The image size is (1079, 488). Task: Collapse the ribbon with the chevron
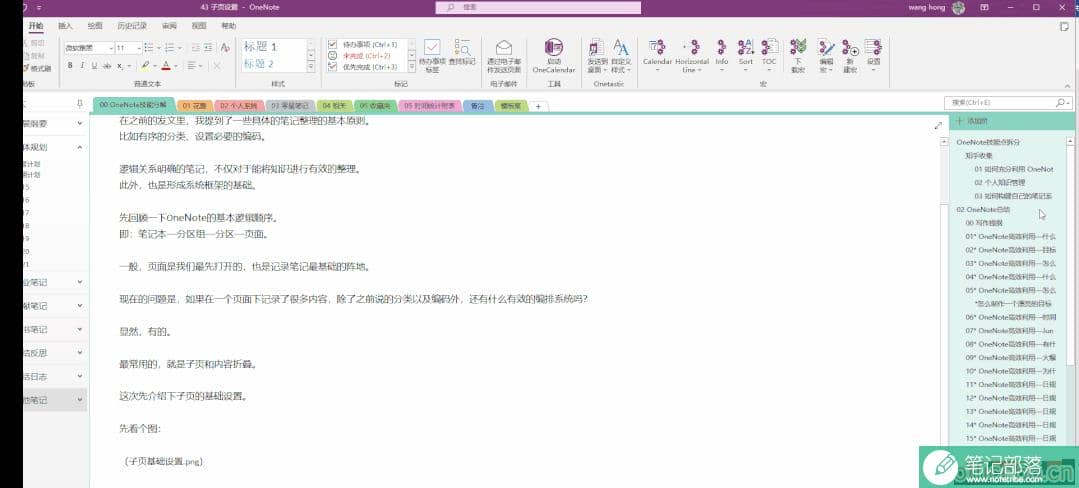click(x=1067, y=85)
